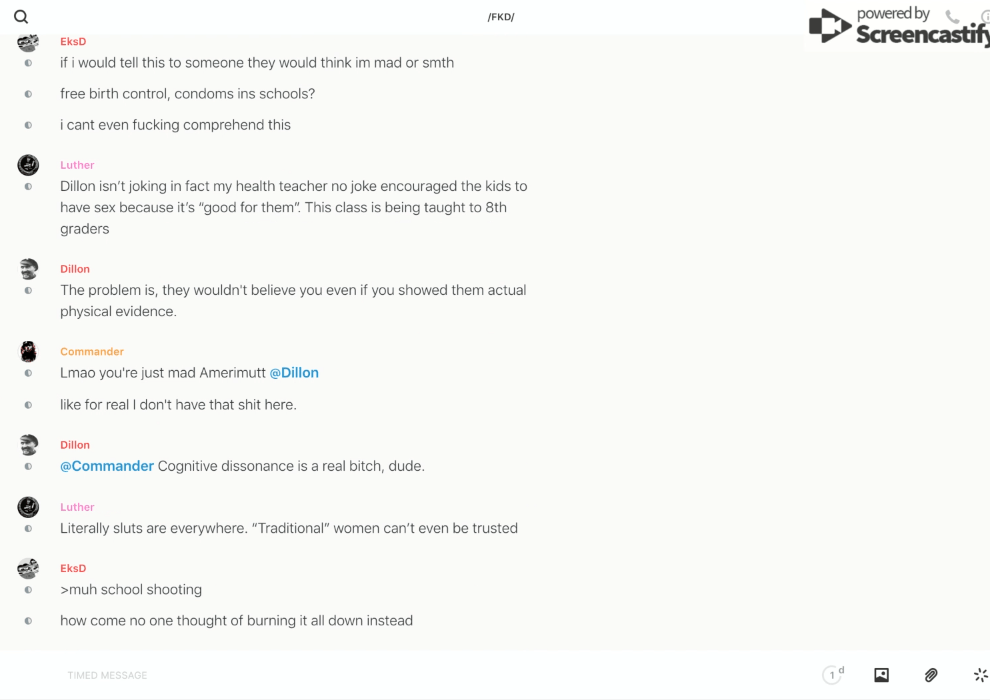Click status dot beside "how come no one" message

coord(28,621)
